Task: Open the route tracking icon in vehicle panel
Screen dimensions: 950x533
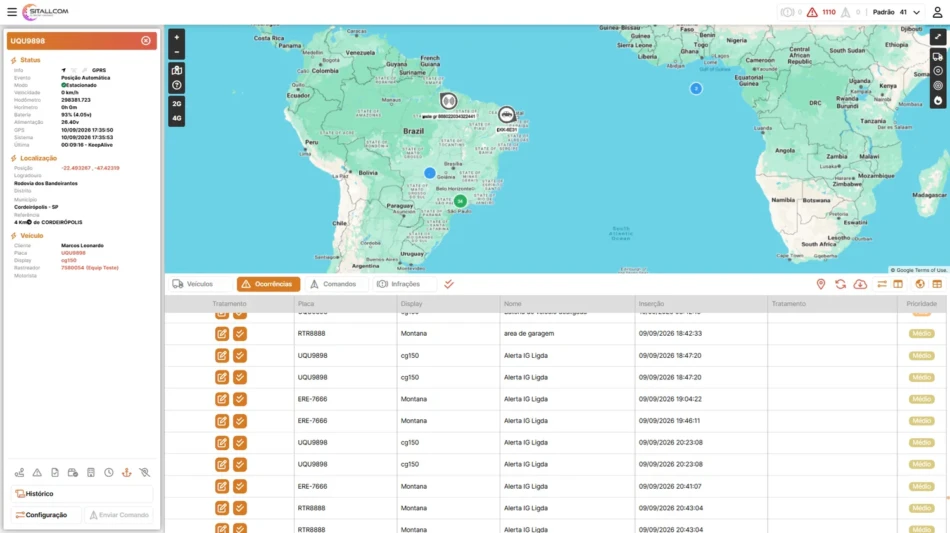Action: tap(19, 472)
